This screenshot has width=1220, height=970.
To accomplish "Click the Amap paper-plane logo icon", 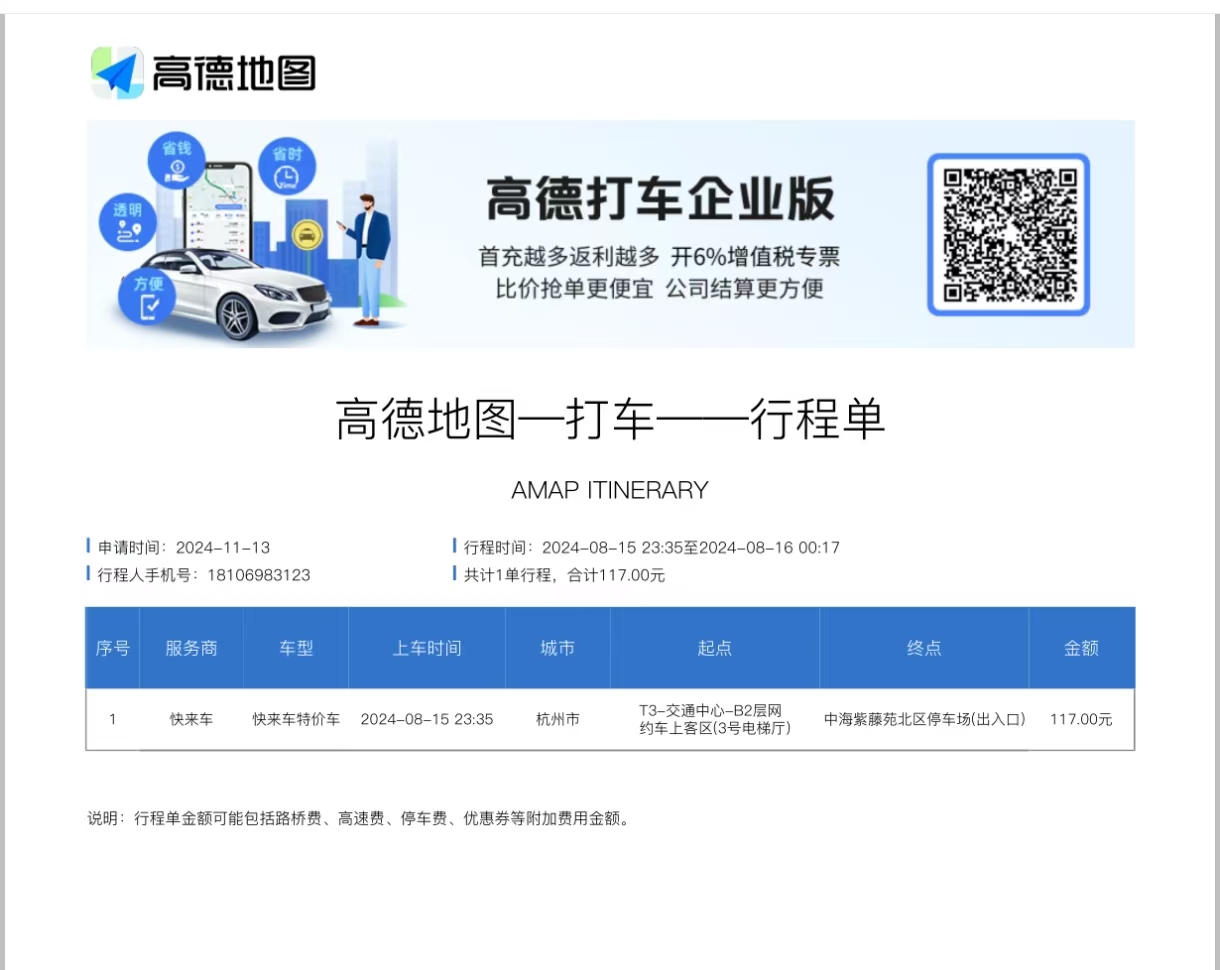I will [x=118, y=73].
